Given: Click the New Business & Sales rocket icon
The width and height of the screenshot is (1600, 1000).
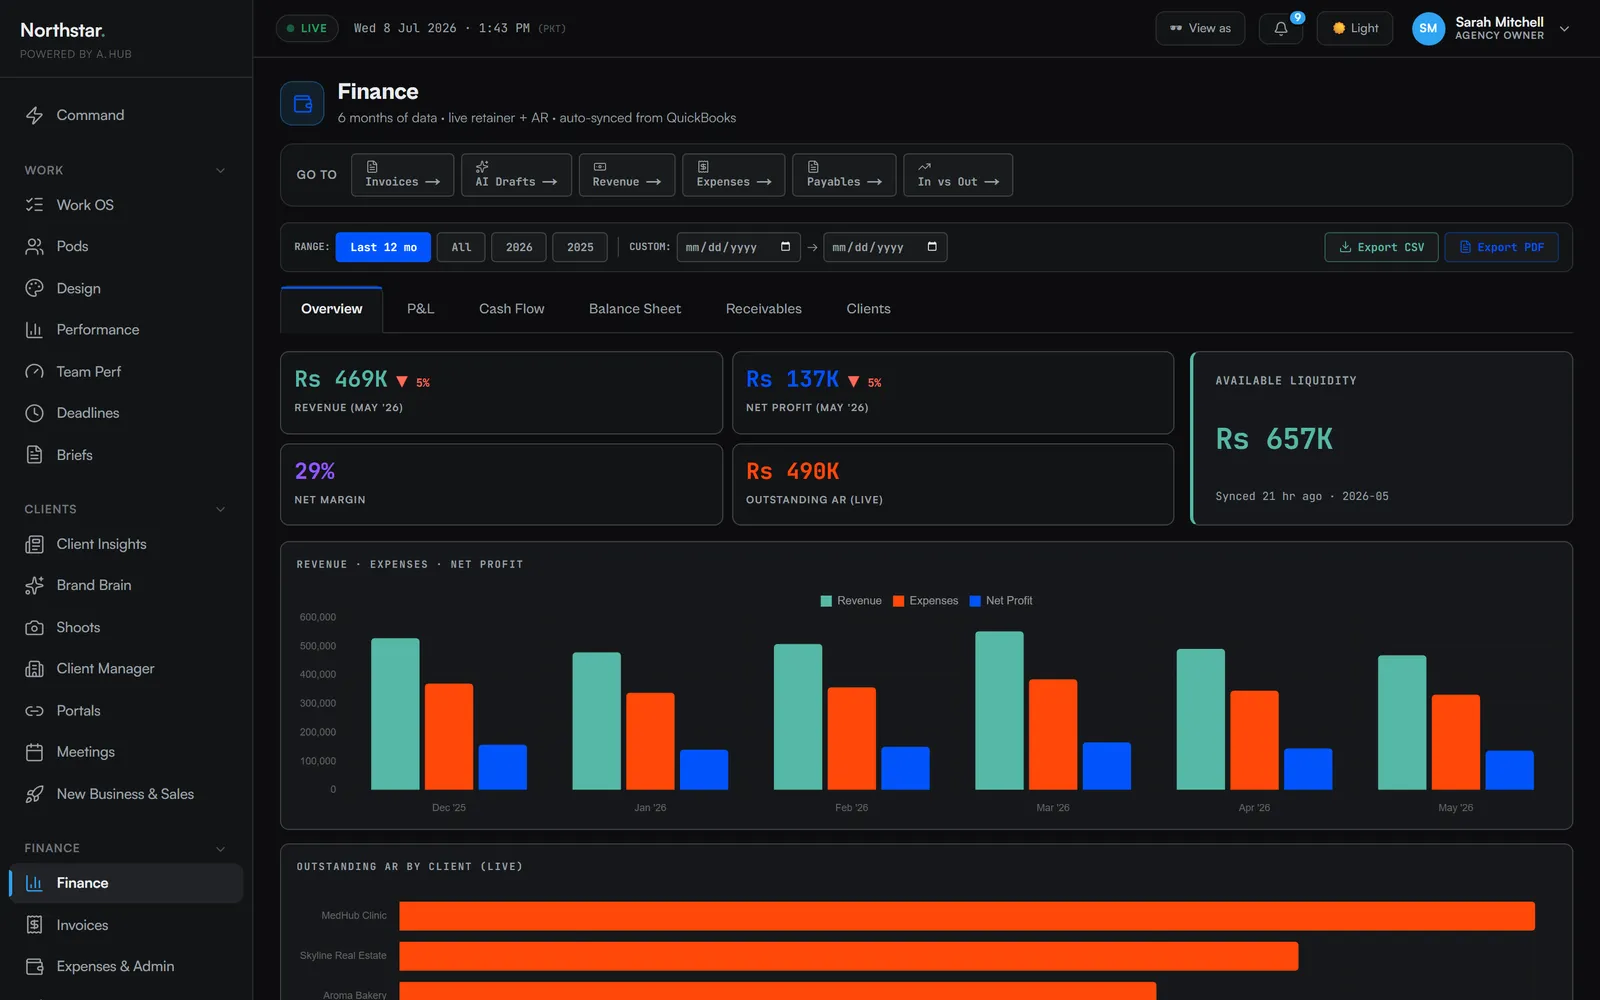Looking at the screenshot, I should tap(34, 794).
